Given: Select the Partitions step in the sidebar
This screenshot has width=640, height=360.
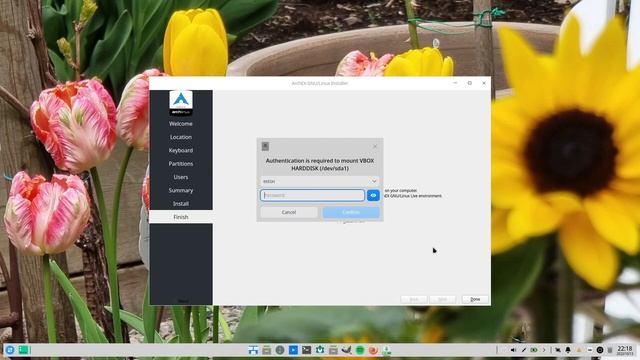Looking at the screenshot, I should click(181, 164).
